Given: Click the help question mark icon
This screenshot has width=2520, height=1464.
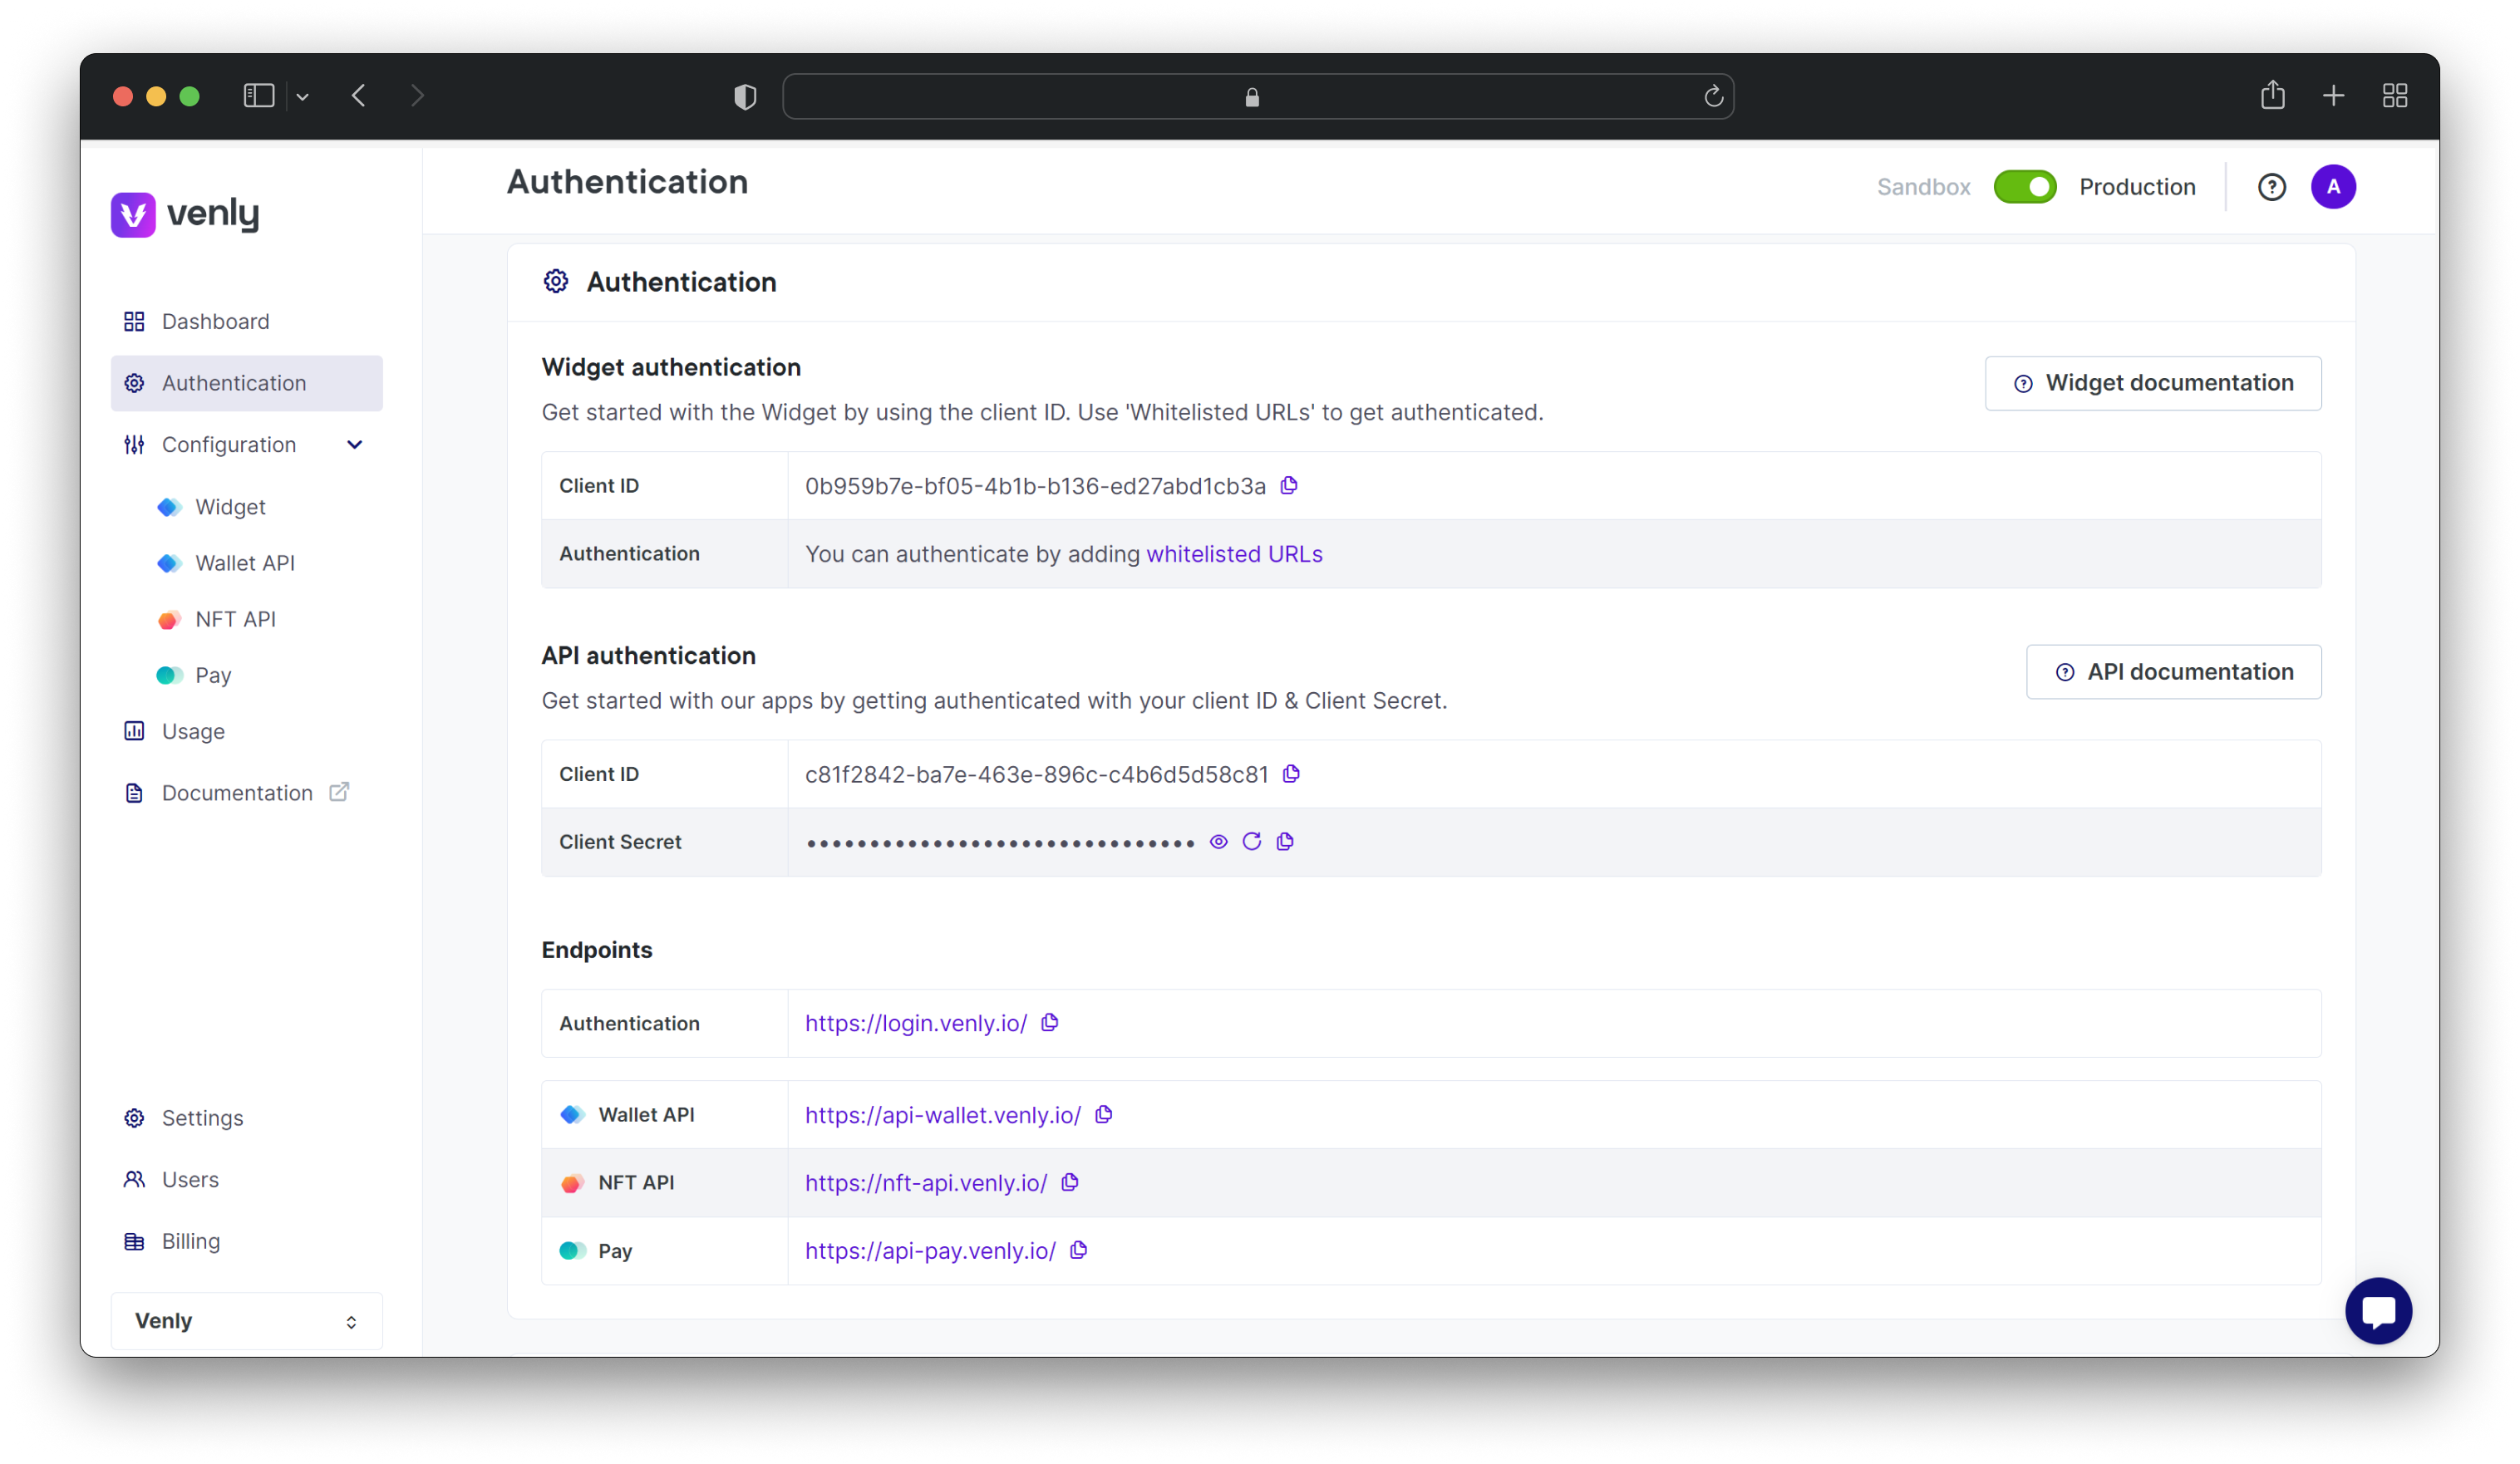Looking at the screenshot, I should tap(2271, 186).
